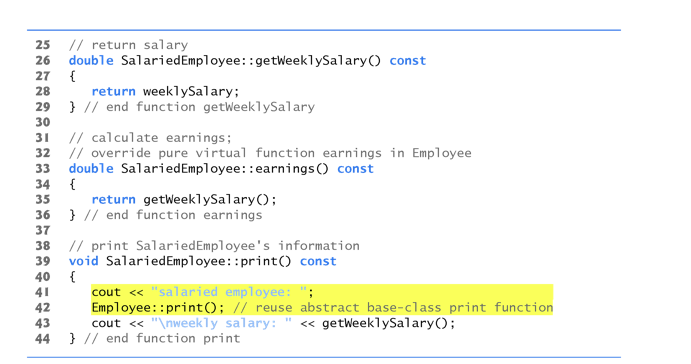This screenshot has height=364, width=691.
Task: Click the 'const' keyword on line 26
Action: 408,60
